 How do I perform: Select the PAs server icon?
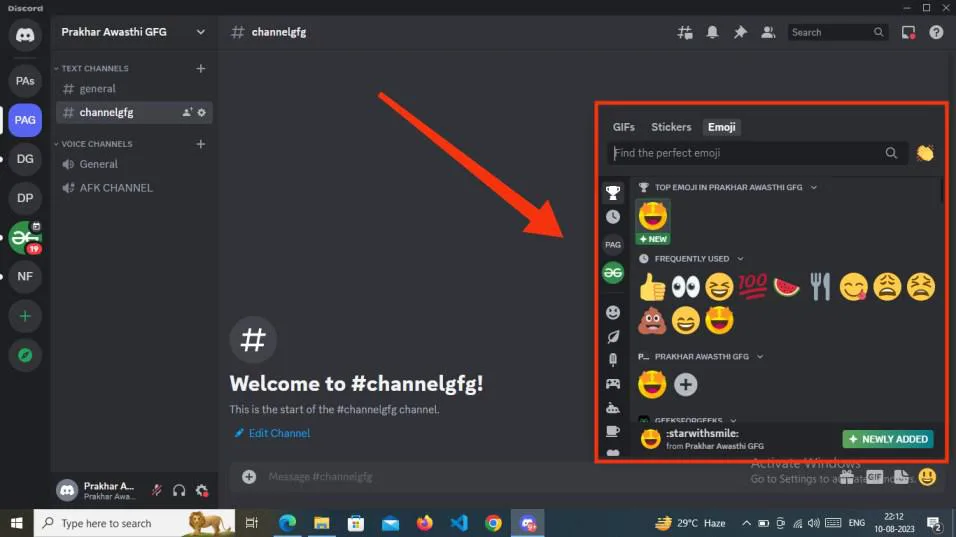coord(25,80)
